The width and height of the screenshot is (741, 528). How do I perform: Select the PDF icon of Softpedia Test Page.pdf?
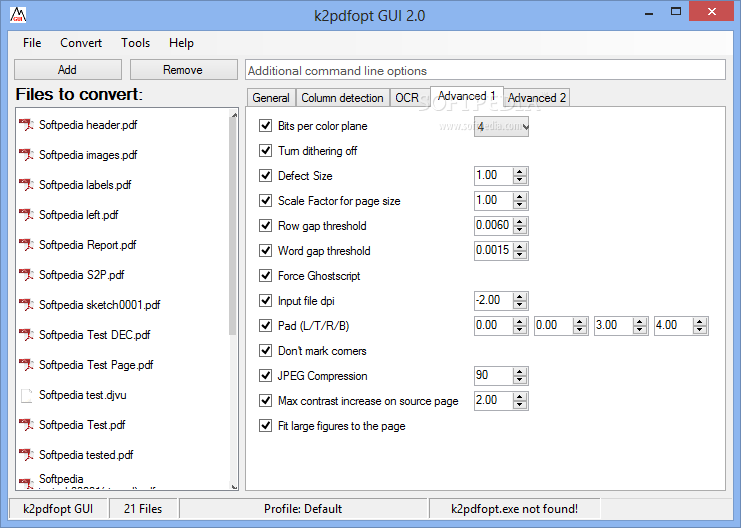[x=26, y=365]
